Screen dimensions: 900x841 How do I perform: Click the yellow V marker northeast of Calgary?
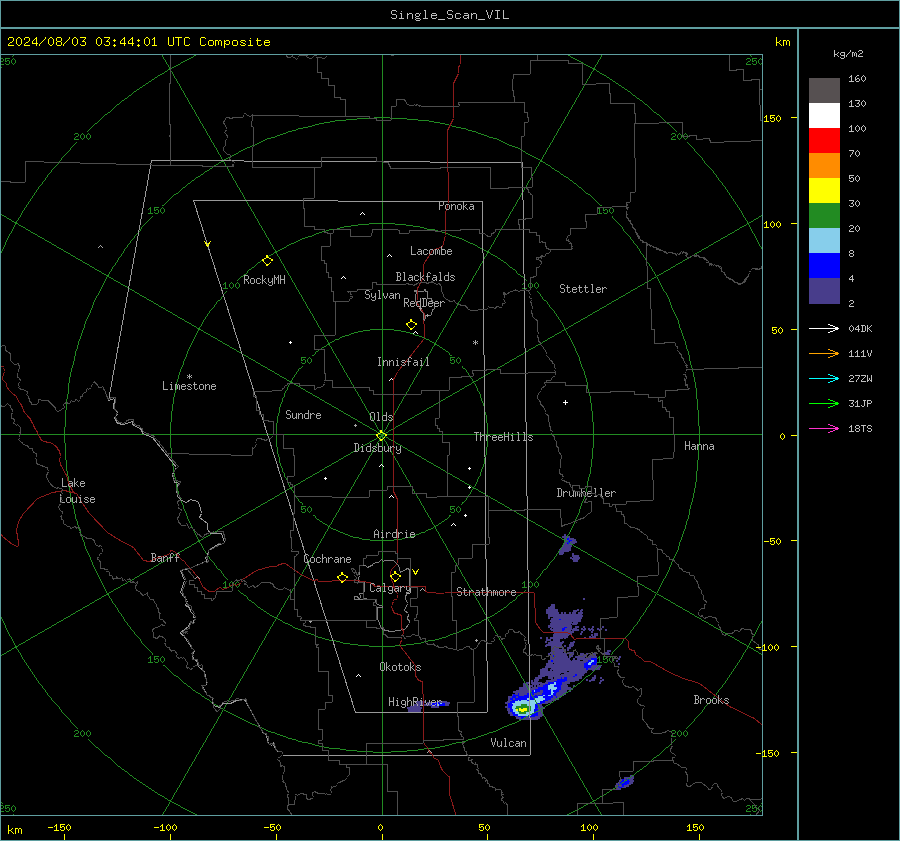click(416, 572)
